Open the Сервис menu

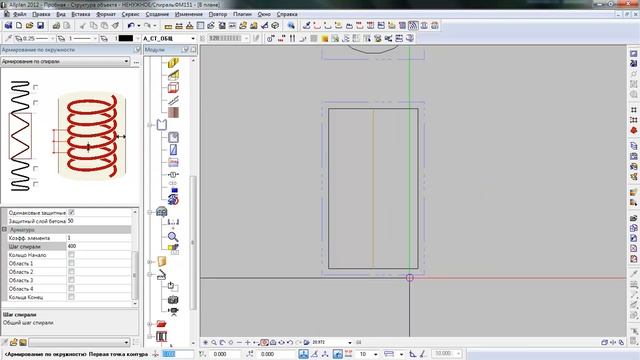click(131, 14)
